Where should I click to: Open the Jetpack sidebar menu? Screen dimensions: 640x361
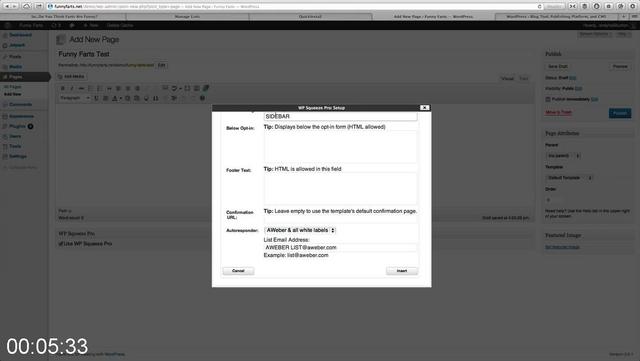tap(17, 45)
